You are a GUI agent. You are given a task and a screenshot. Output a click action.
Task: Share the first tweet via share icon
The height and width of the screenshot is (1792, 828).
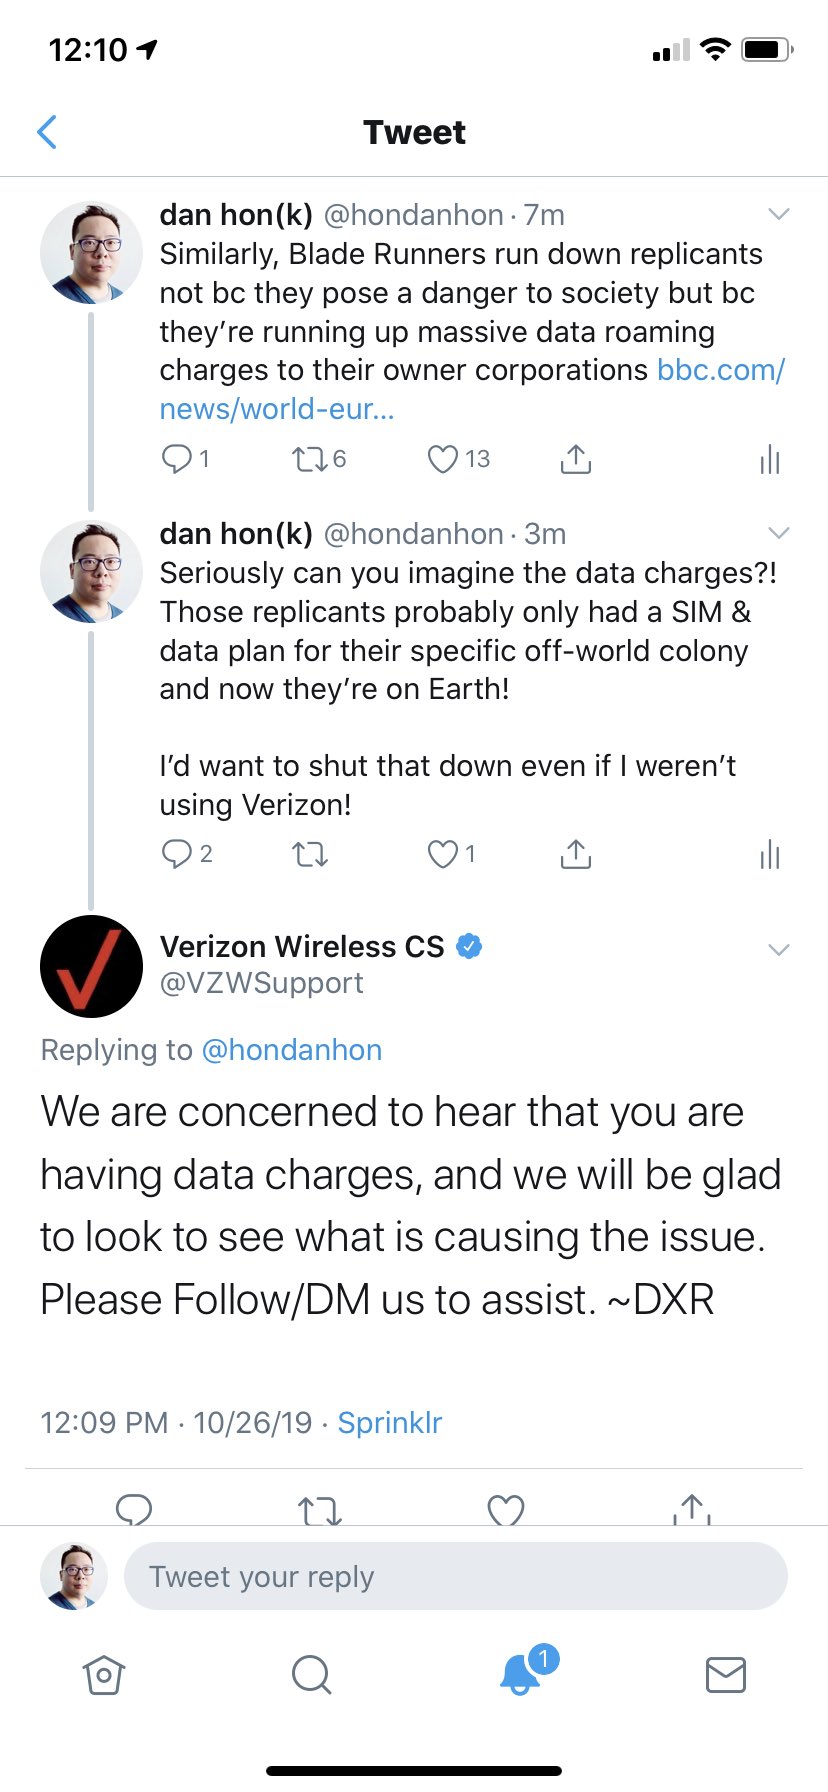575,459
